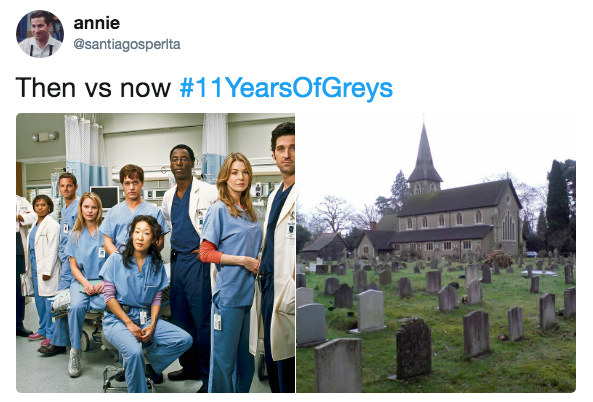Click the white headstone near left of graveyard
This screenshot has width=593, height=402.
pos(371,311)
